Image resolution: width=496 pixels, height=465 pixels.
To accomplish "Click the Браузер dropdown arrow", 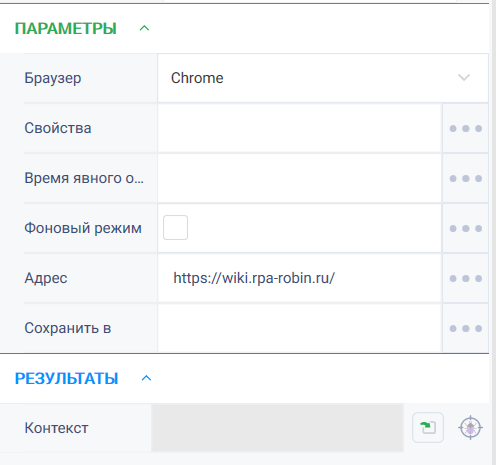I will coord(464,78).
